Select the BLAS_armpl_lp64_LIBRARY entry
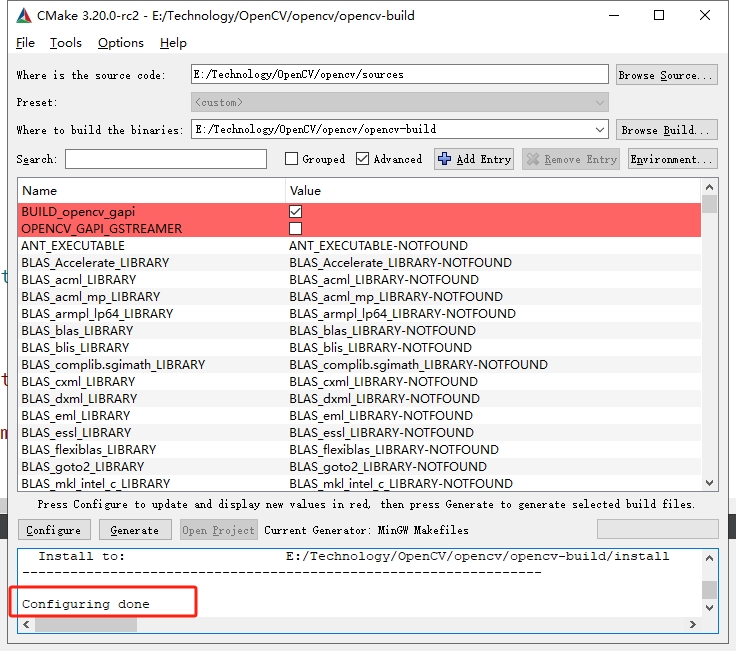 [98, 314]
